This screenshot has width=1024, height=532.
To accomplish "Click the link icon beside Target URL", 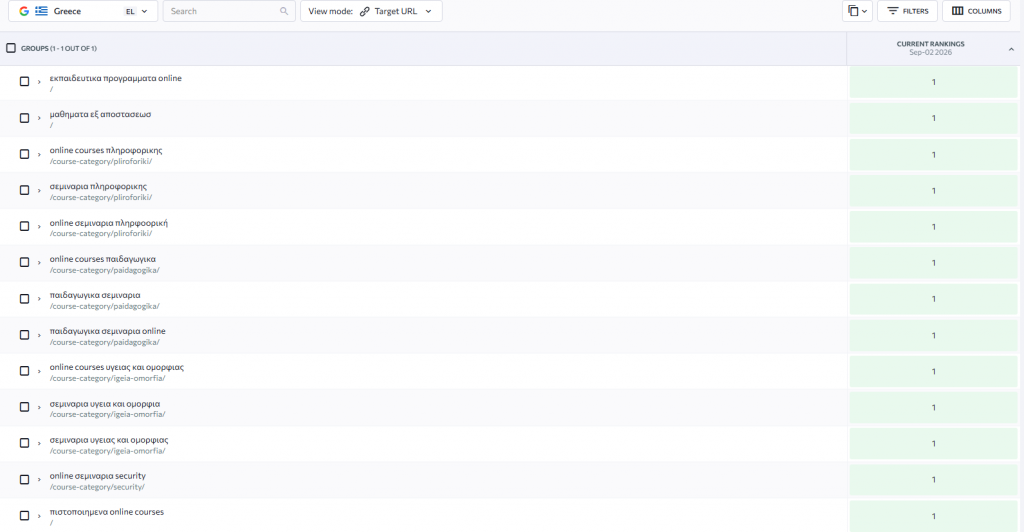I will pyautogui.click(x=364, y=11).
